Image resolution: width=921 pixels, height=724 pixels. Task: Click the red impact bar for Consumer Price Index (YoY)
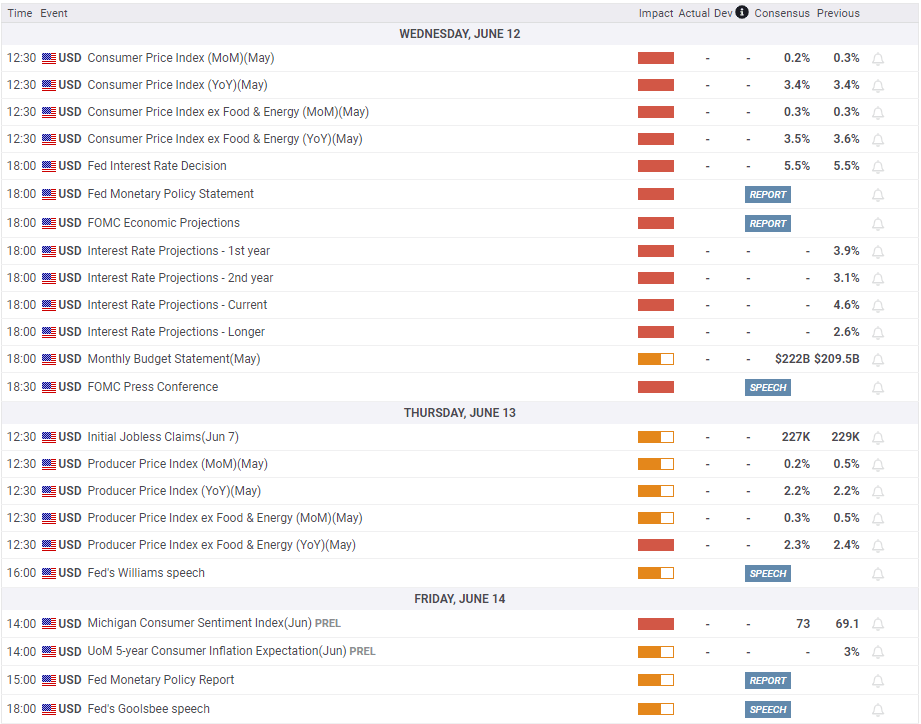pyautogui.click(x=656, y=85)
